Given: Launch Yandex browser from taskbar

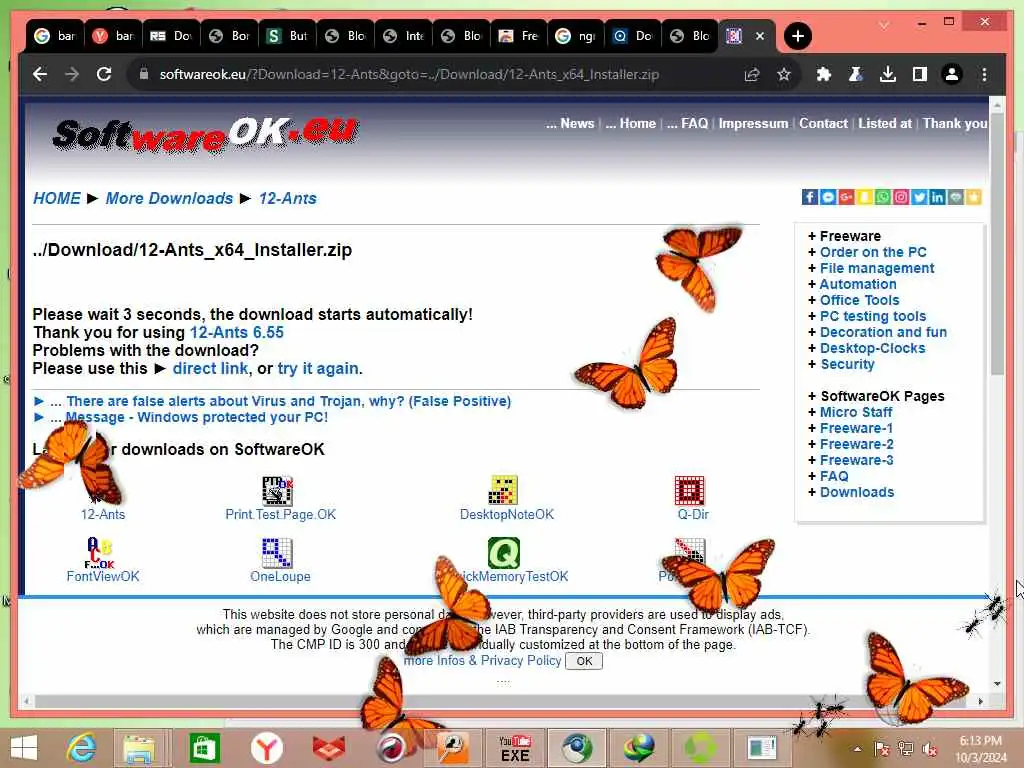Looking at the screenshot, I should [266, 748].
